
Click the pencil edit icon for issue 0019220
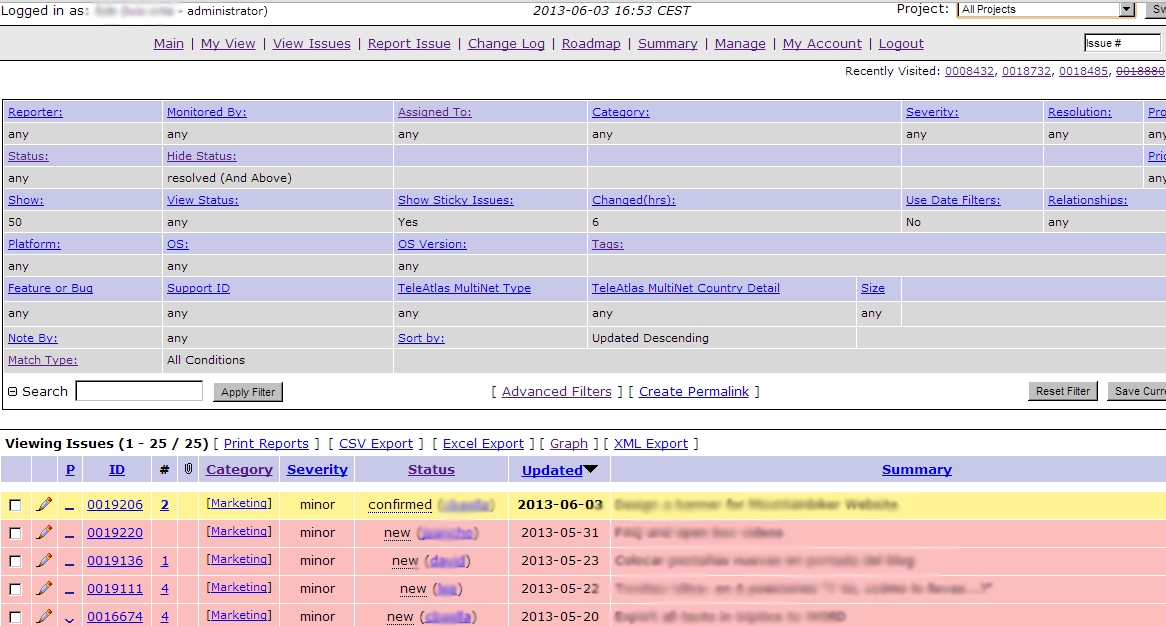click(x=44, y=533)
